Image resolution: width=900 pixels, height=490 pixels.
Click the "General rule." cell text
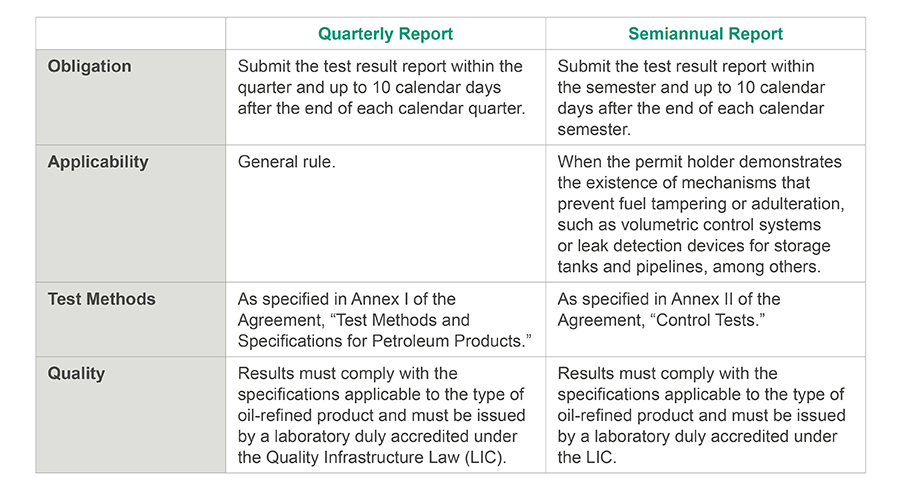[286, 162]
